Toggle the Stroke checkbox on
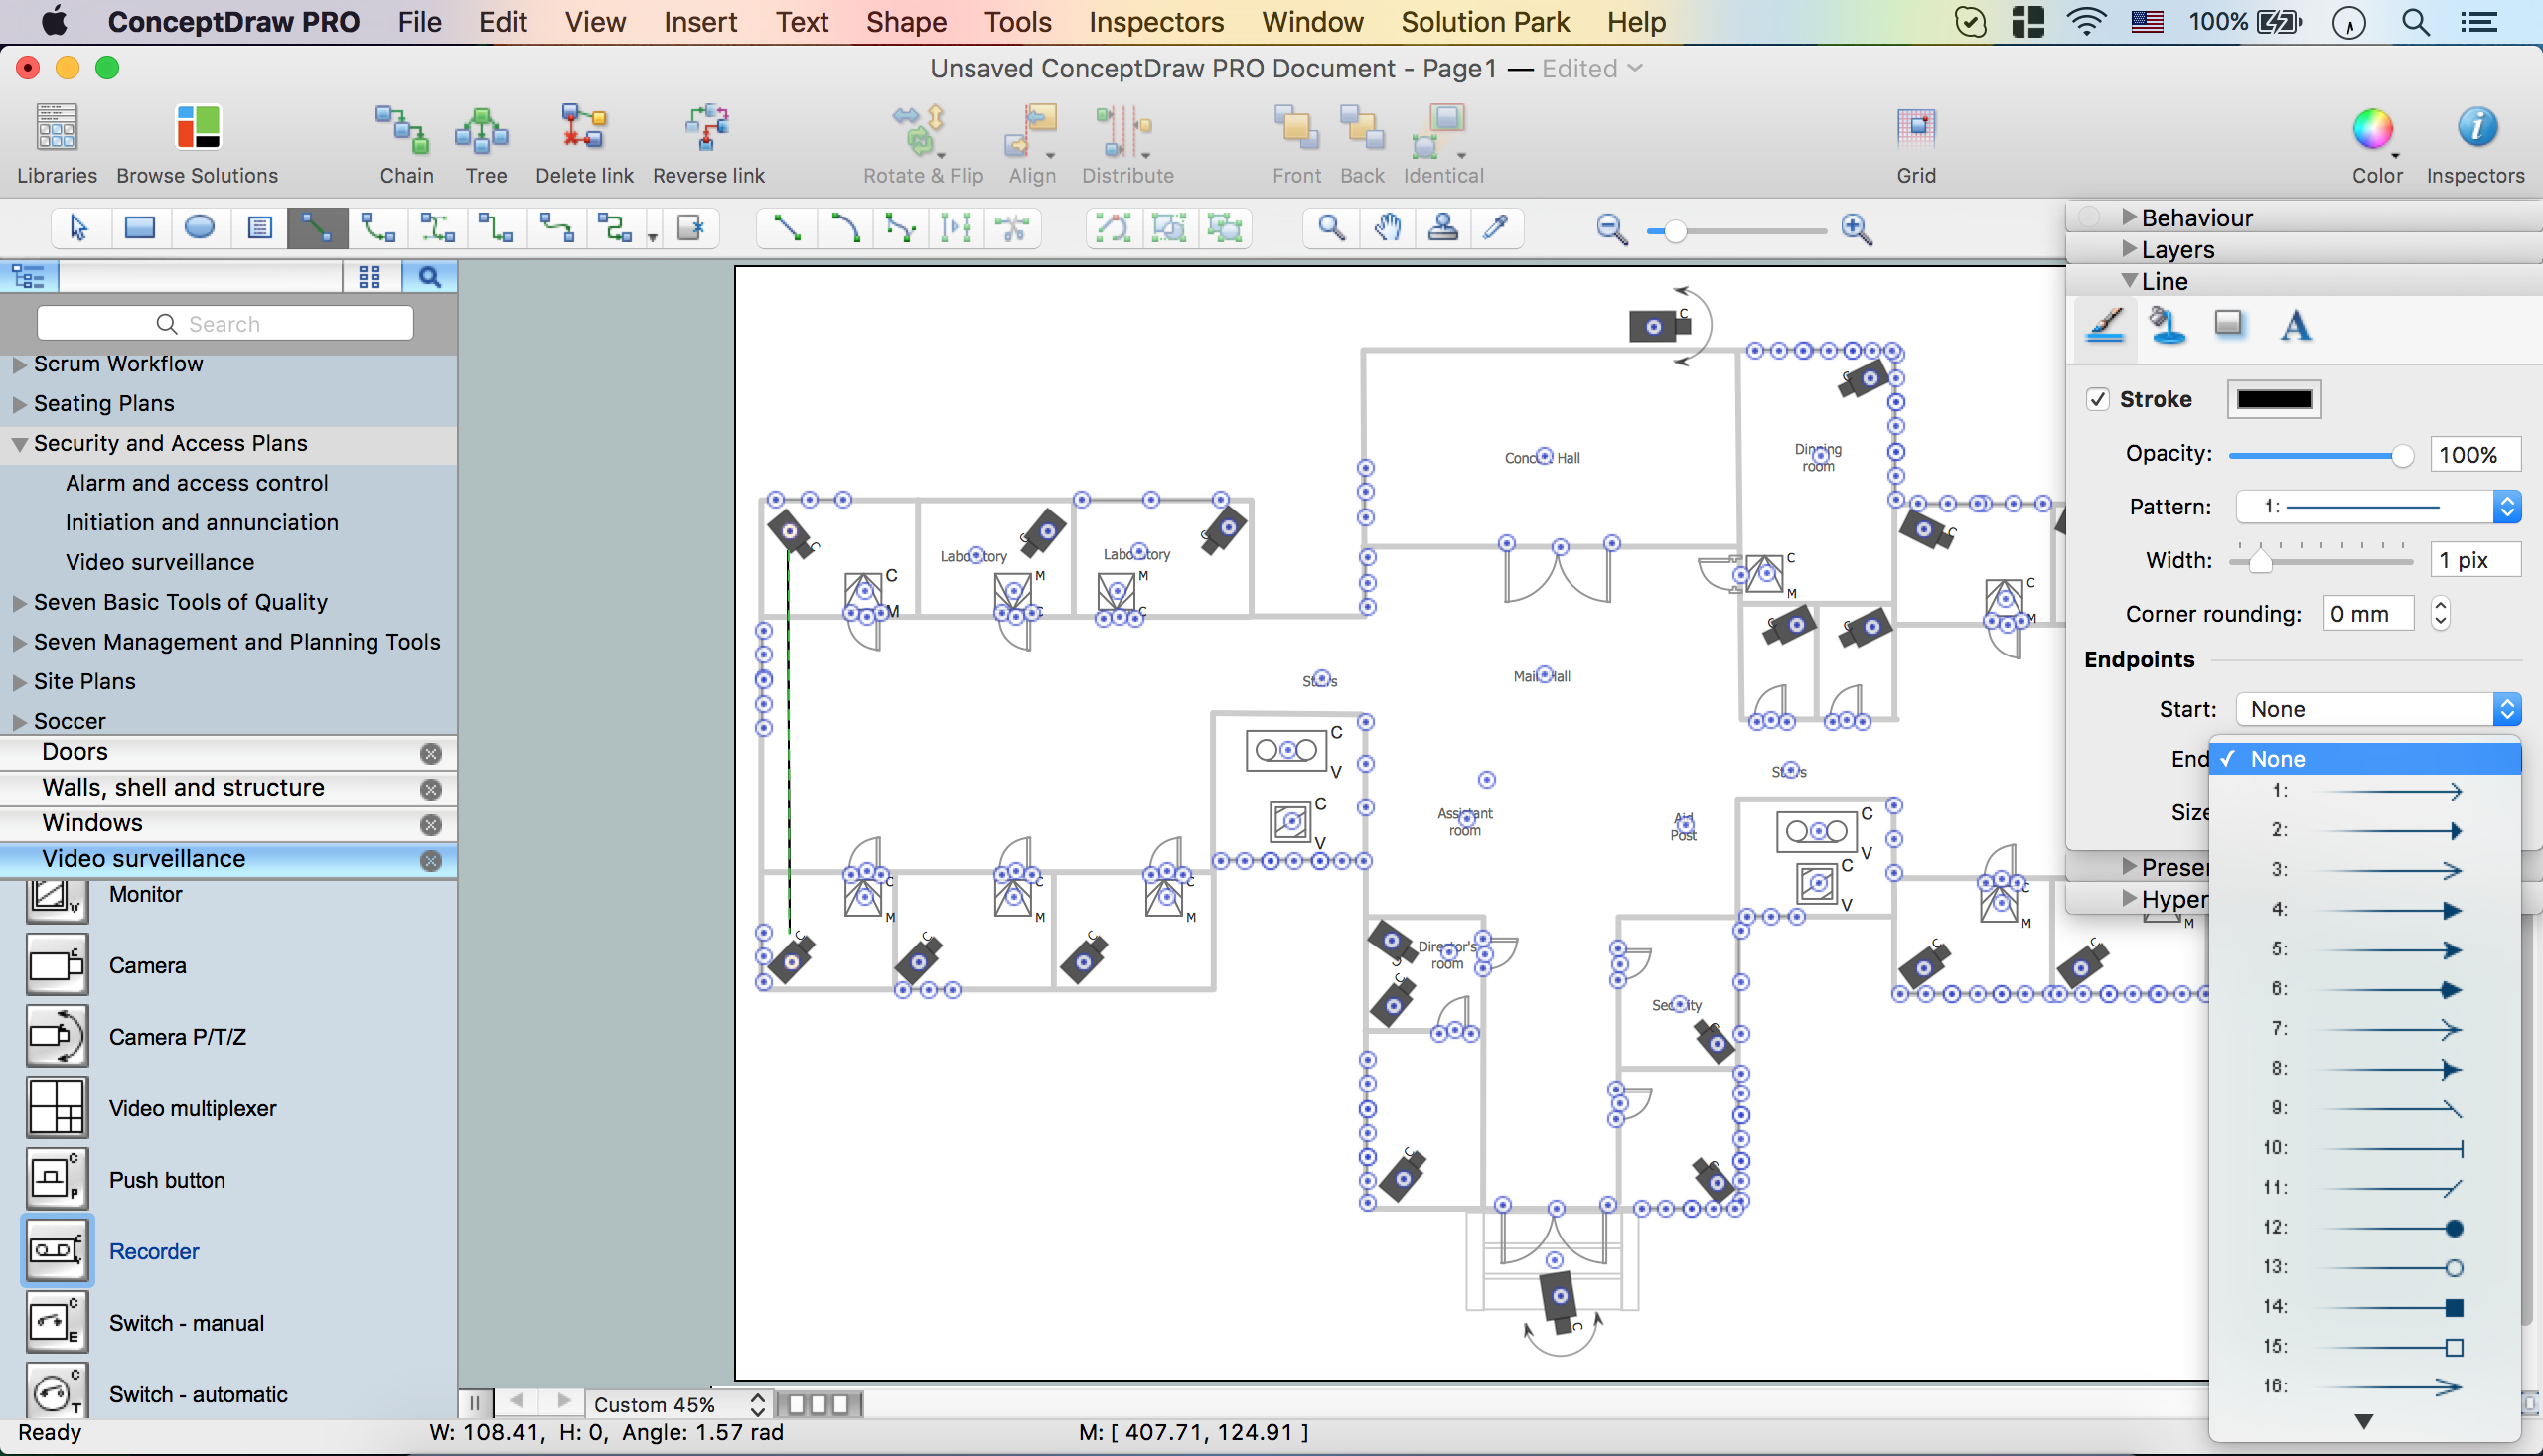The image size is (2543, 1456). tap(2098, 398)
